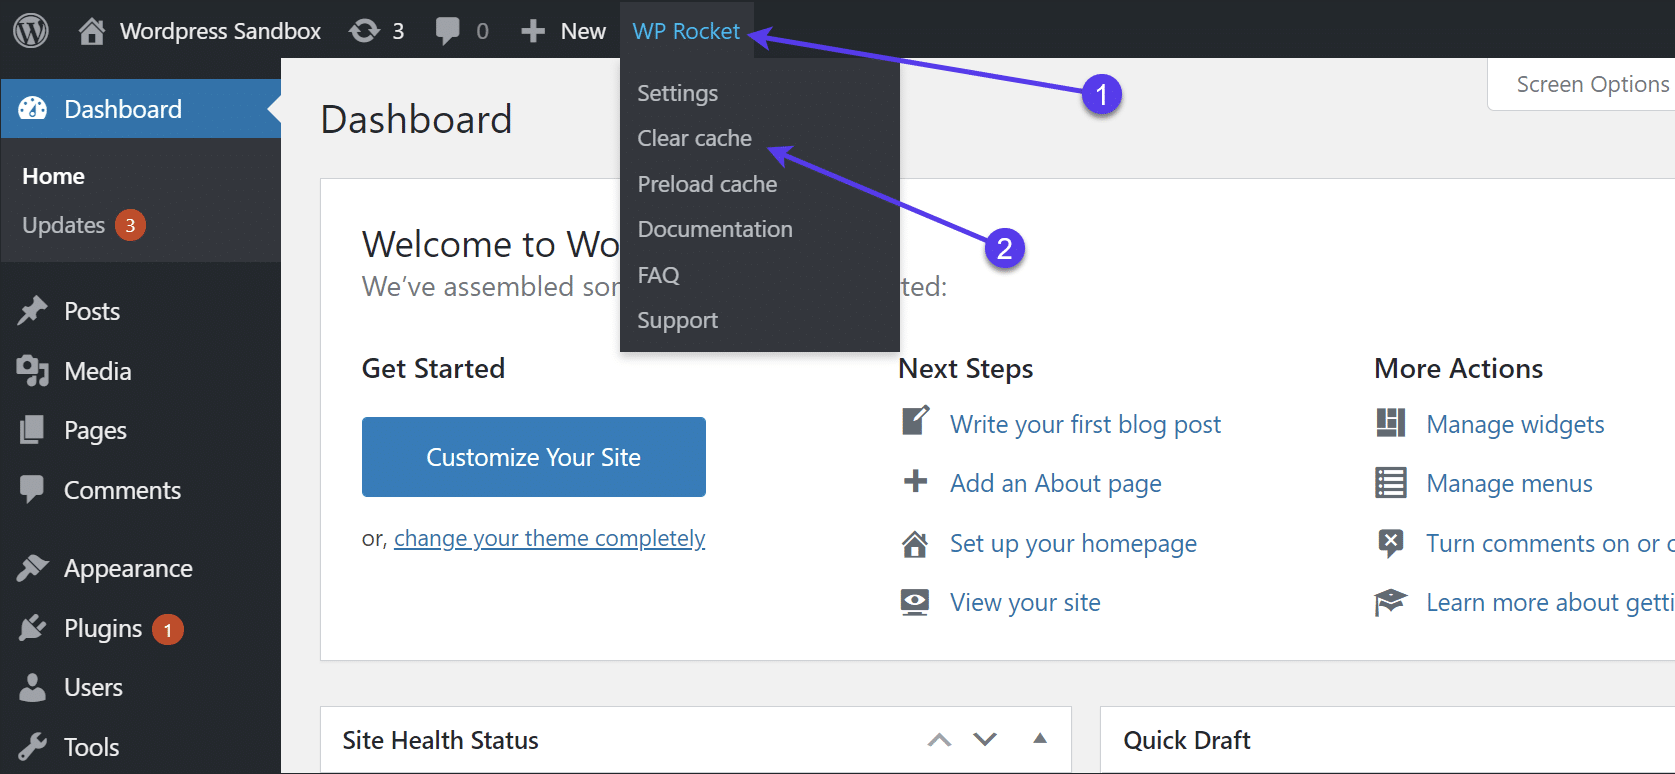This screenshot has width=1675, height=774.
Task: Open Posts via the pushpin icon
Action: [33, 311]
